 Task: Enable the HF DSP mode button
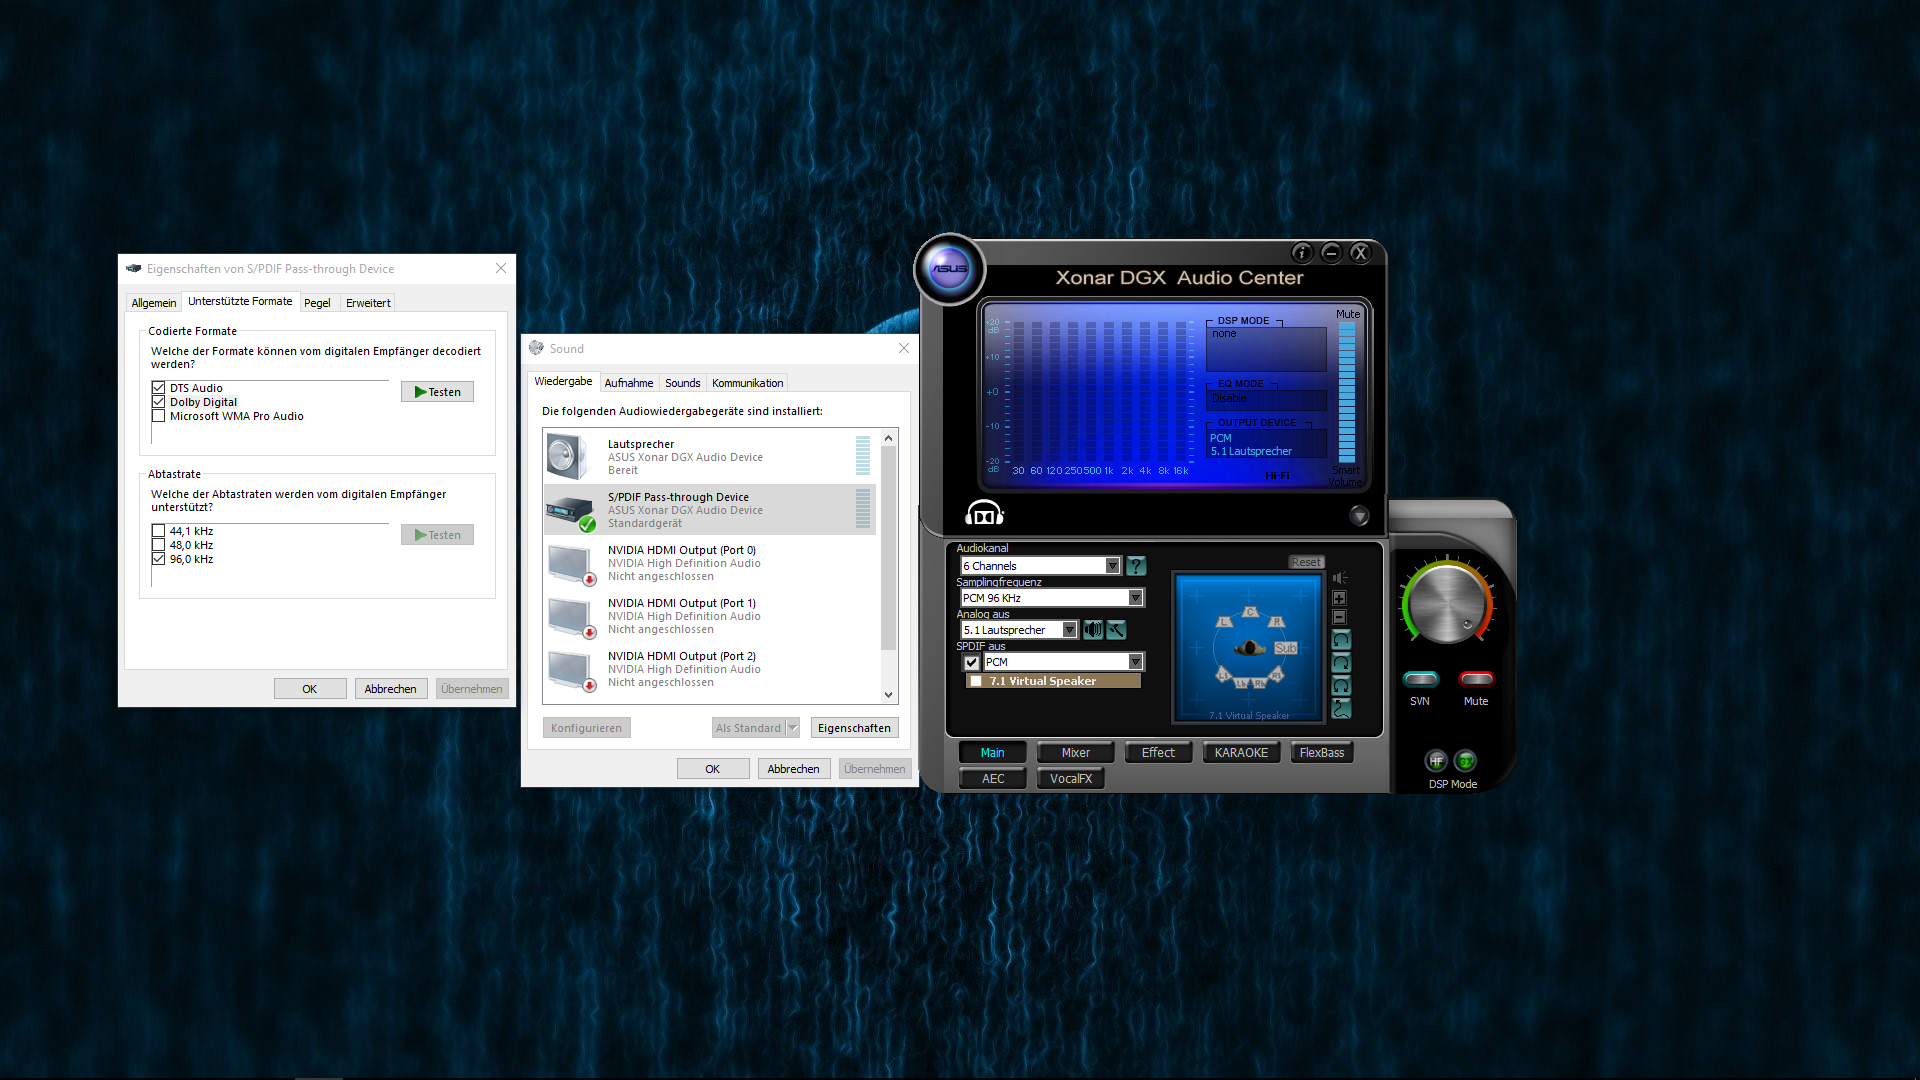click(x=1436, y=761)
